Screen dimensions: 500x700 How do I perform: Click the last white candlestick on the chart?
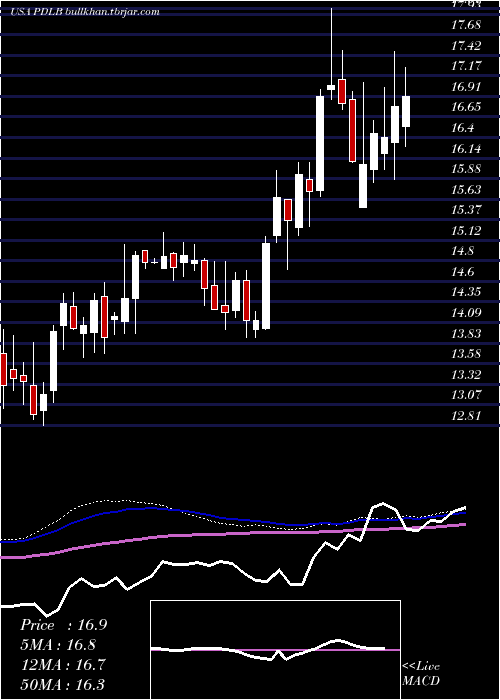(x=406, y=112)
